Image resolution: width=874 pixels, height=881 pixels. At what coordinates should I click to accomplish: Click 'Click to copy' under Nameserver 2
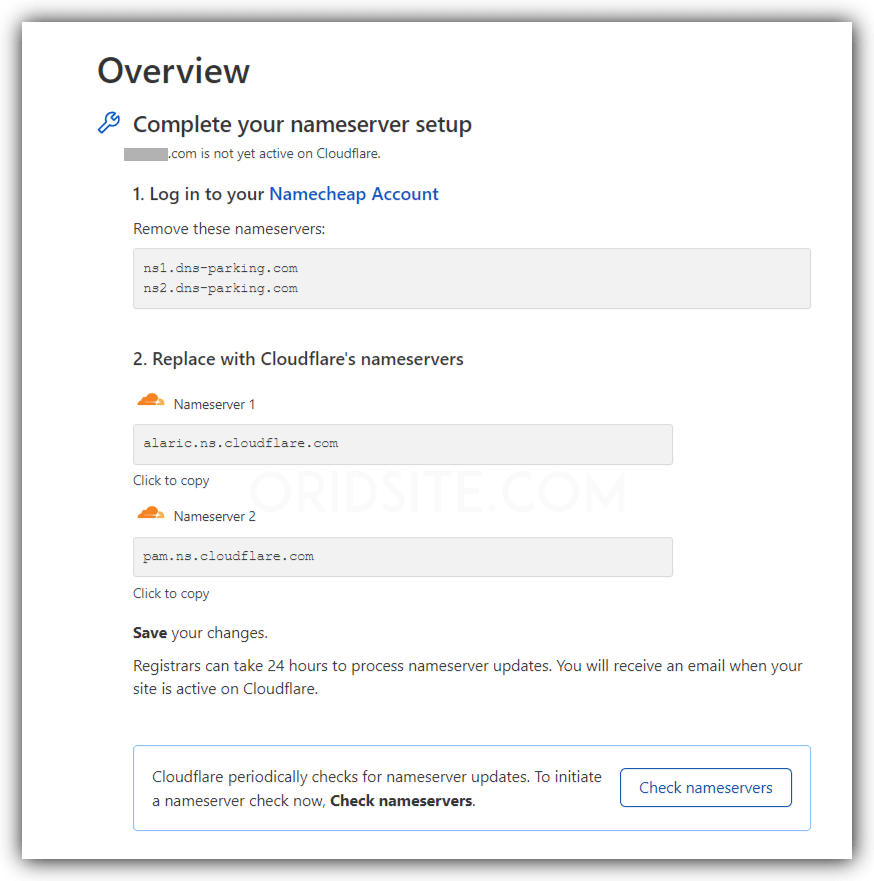tap(171, 593)
